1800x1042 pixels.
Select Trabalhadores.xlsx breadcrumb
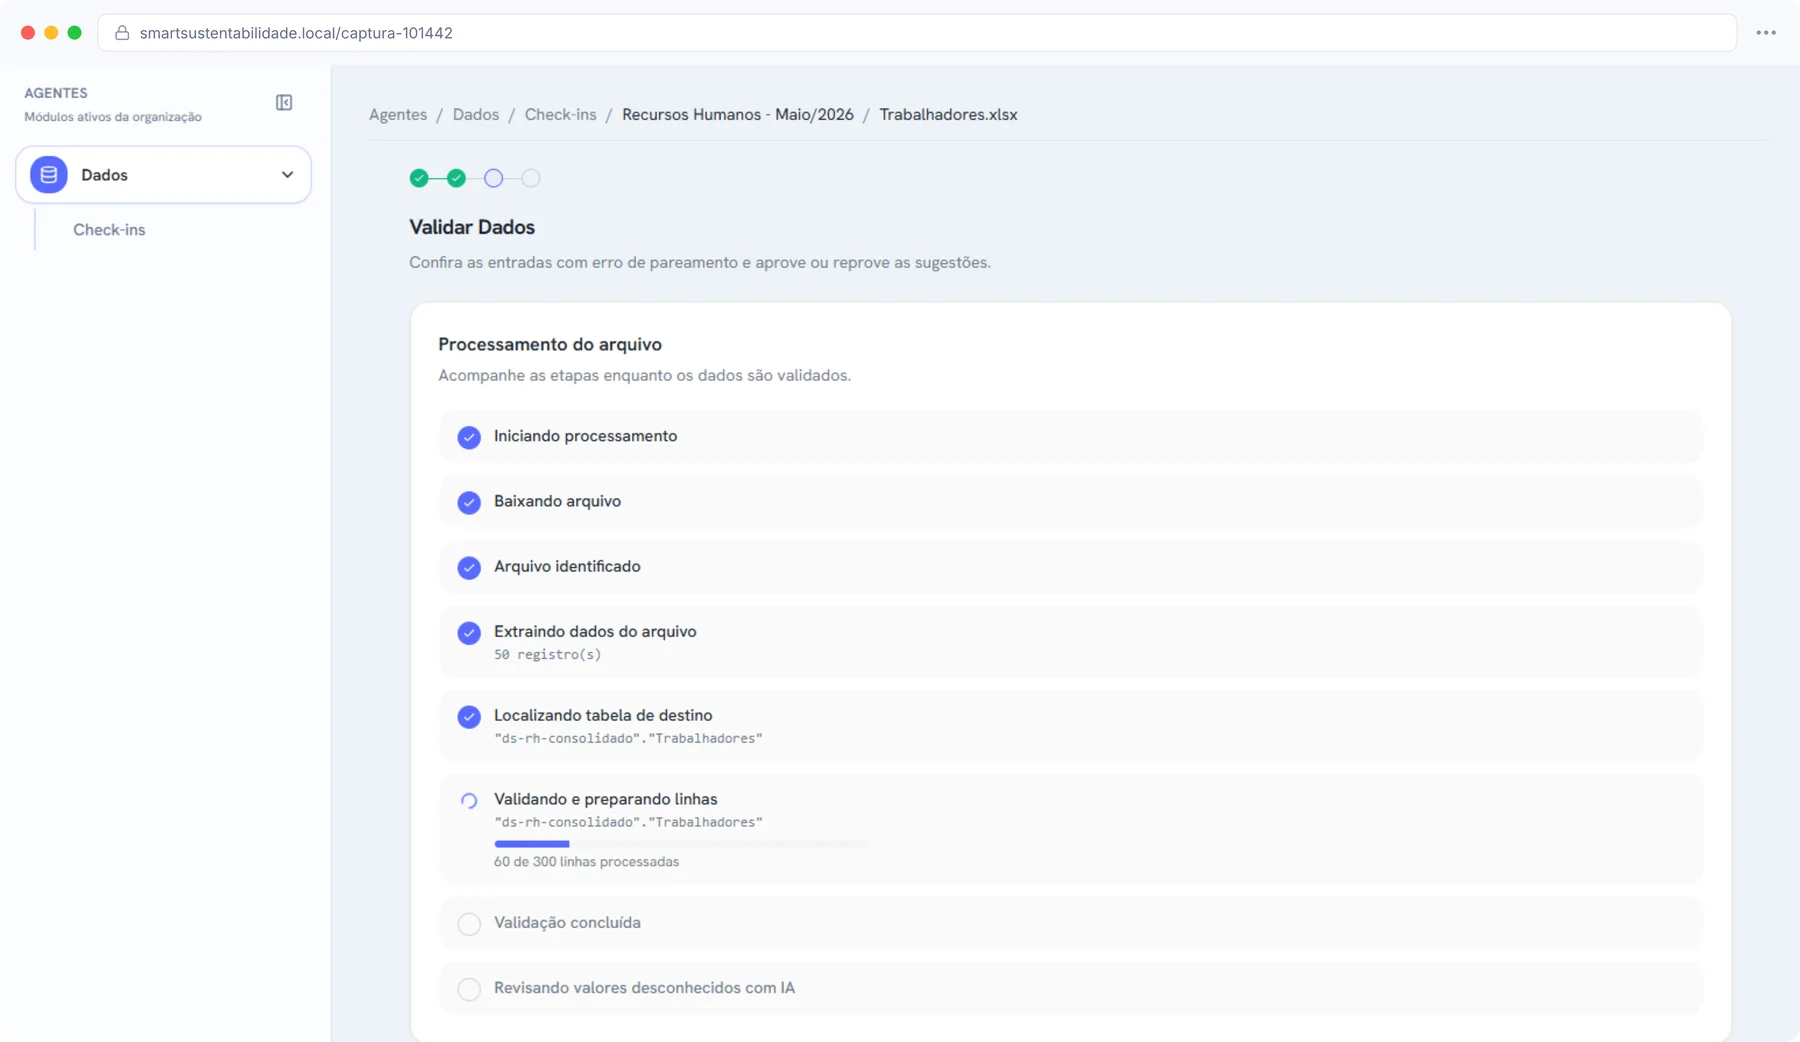tap(948, 115)
